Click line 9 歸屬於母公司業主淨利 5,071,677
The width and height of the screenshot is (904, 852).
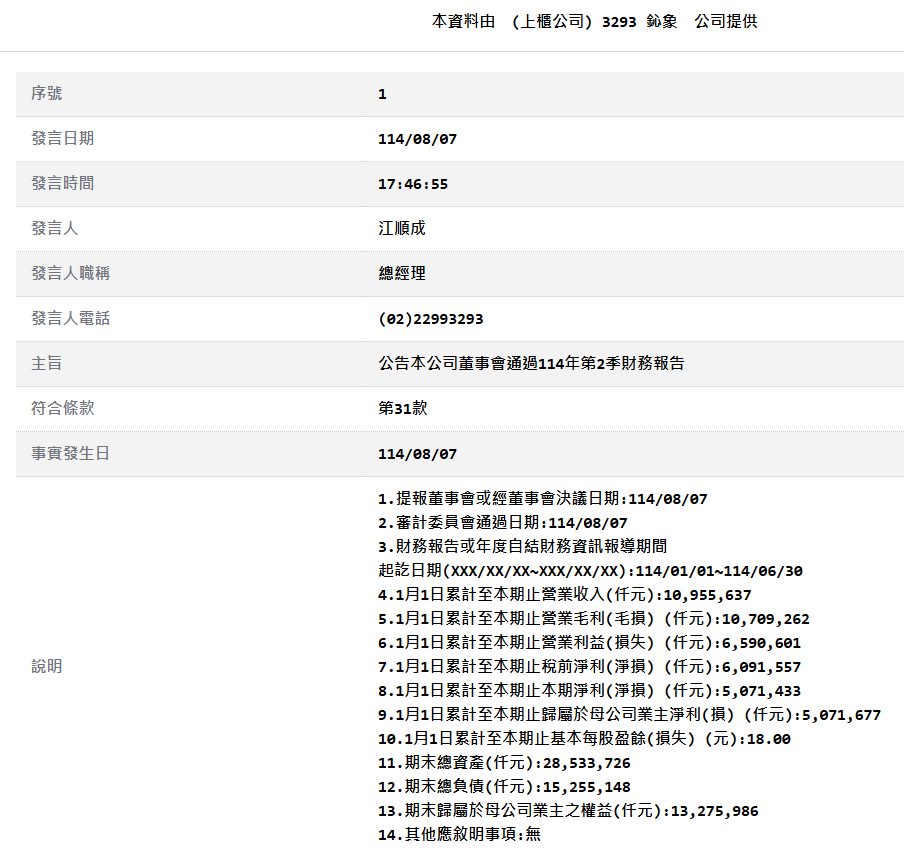[x=630, y=715]
